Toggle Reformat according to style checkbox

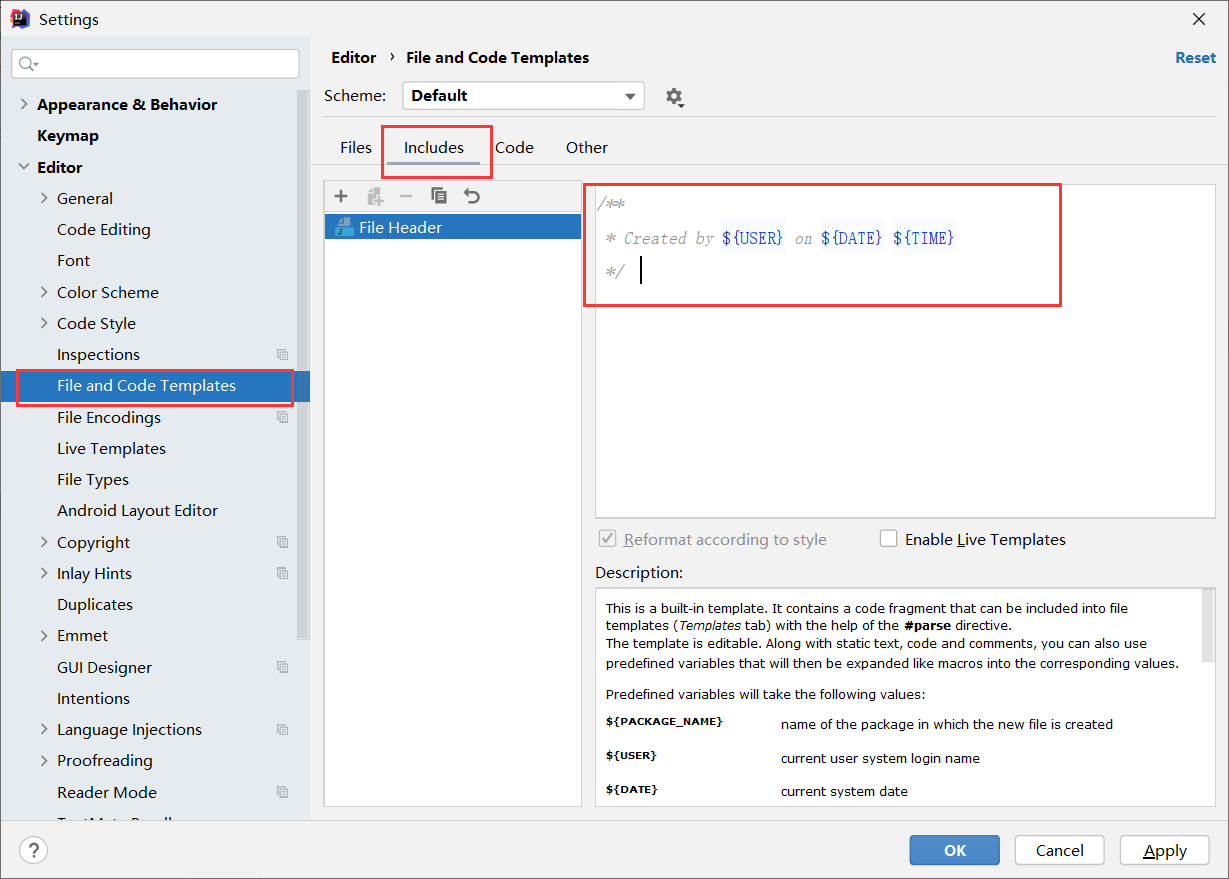pos(607,538)
